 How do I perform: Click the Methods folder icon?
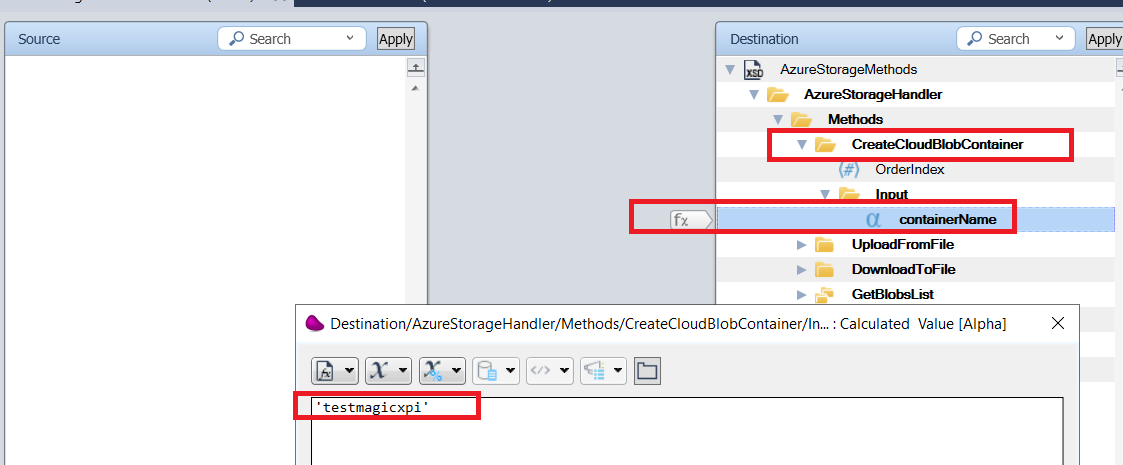click(801, 119)
